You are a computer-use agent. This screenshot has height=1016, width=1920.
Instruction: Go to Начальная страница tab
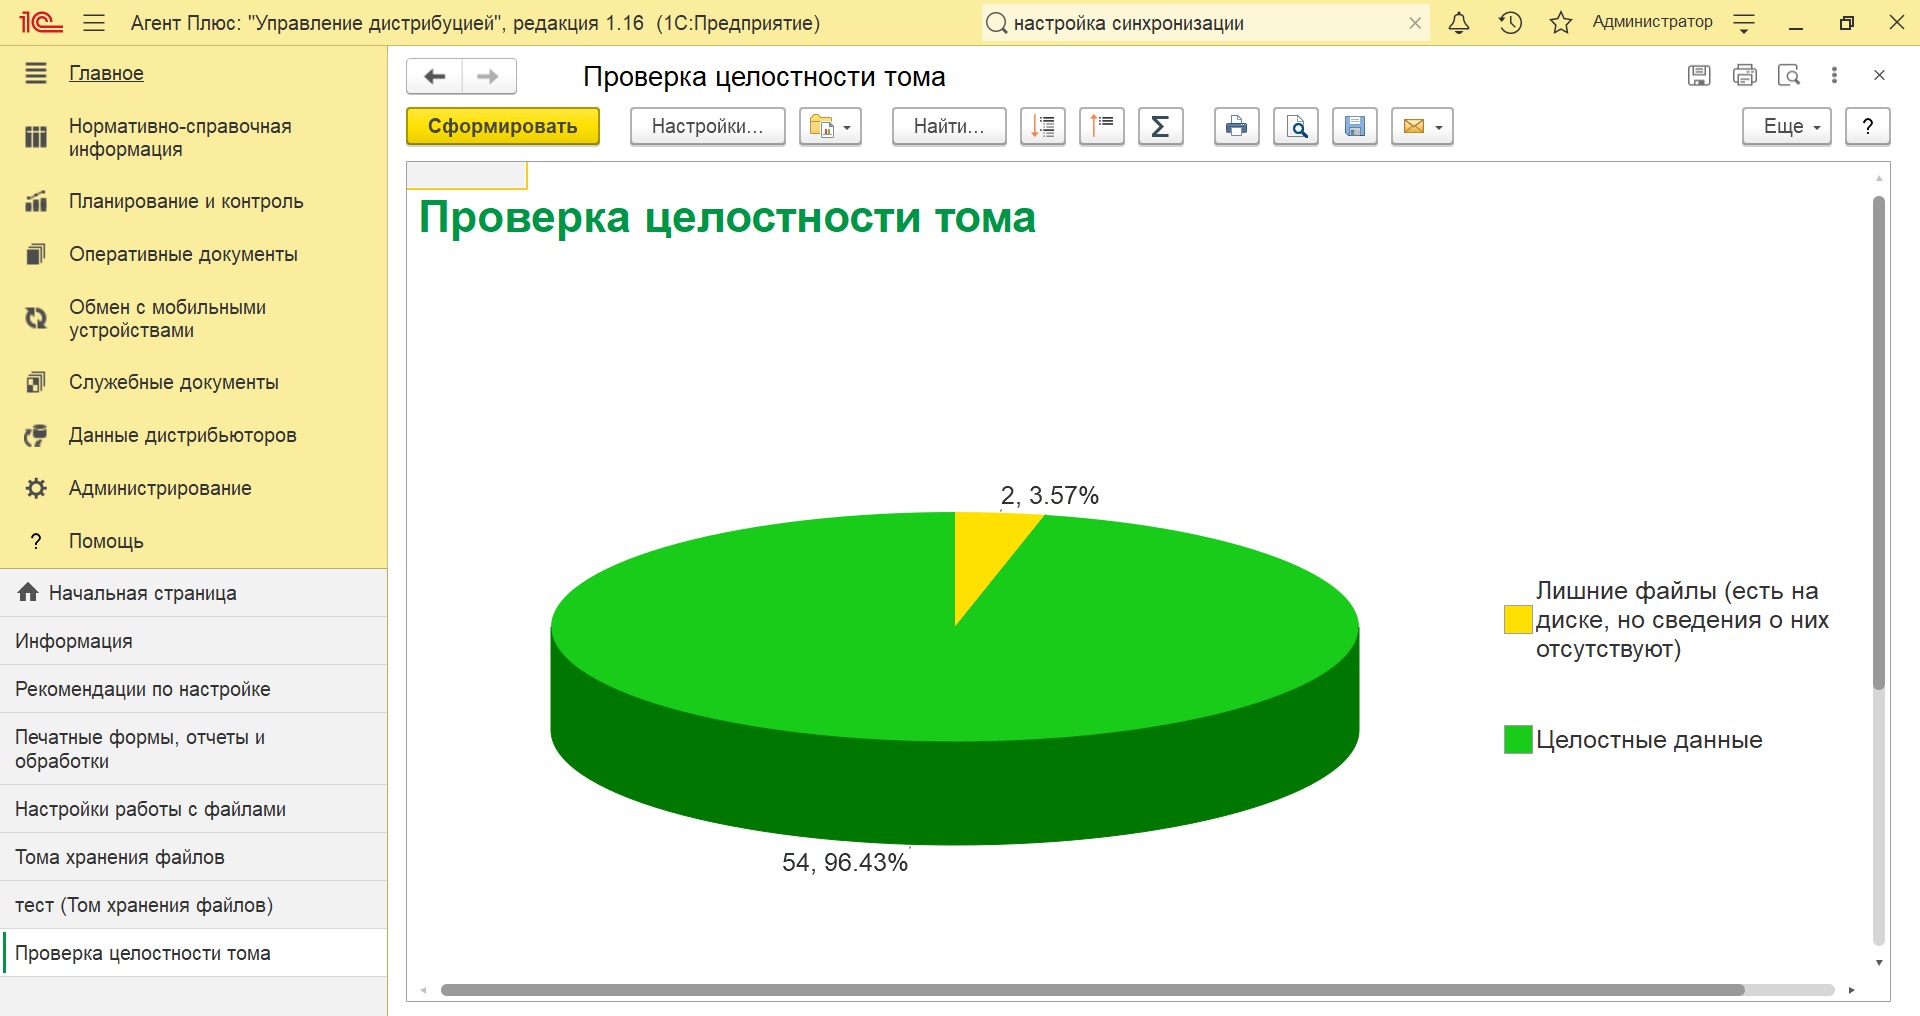(194, 593)
